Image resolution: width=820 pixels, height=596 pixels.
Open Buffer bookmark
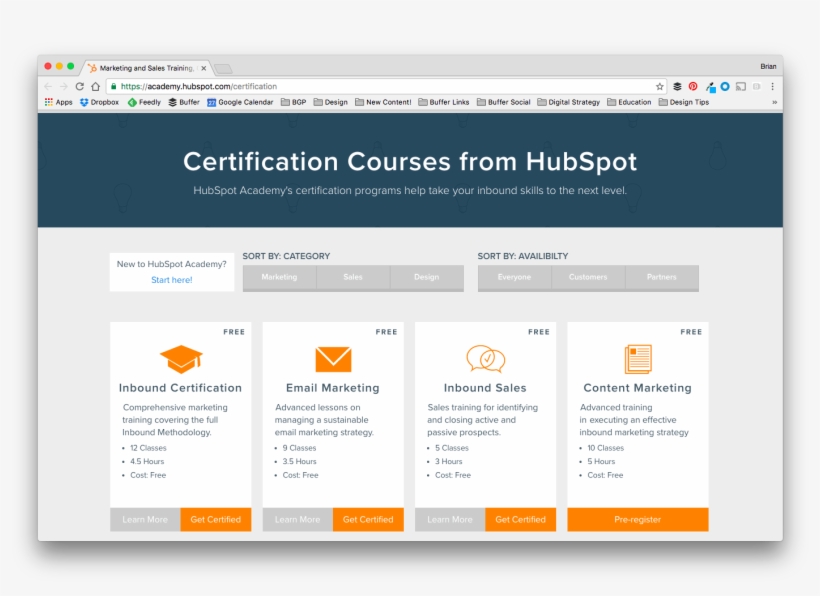pyautogui.click(x=184, y=102)
